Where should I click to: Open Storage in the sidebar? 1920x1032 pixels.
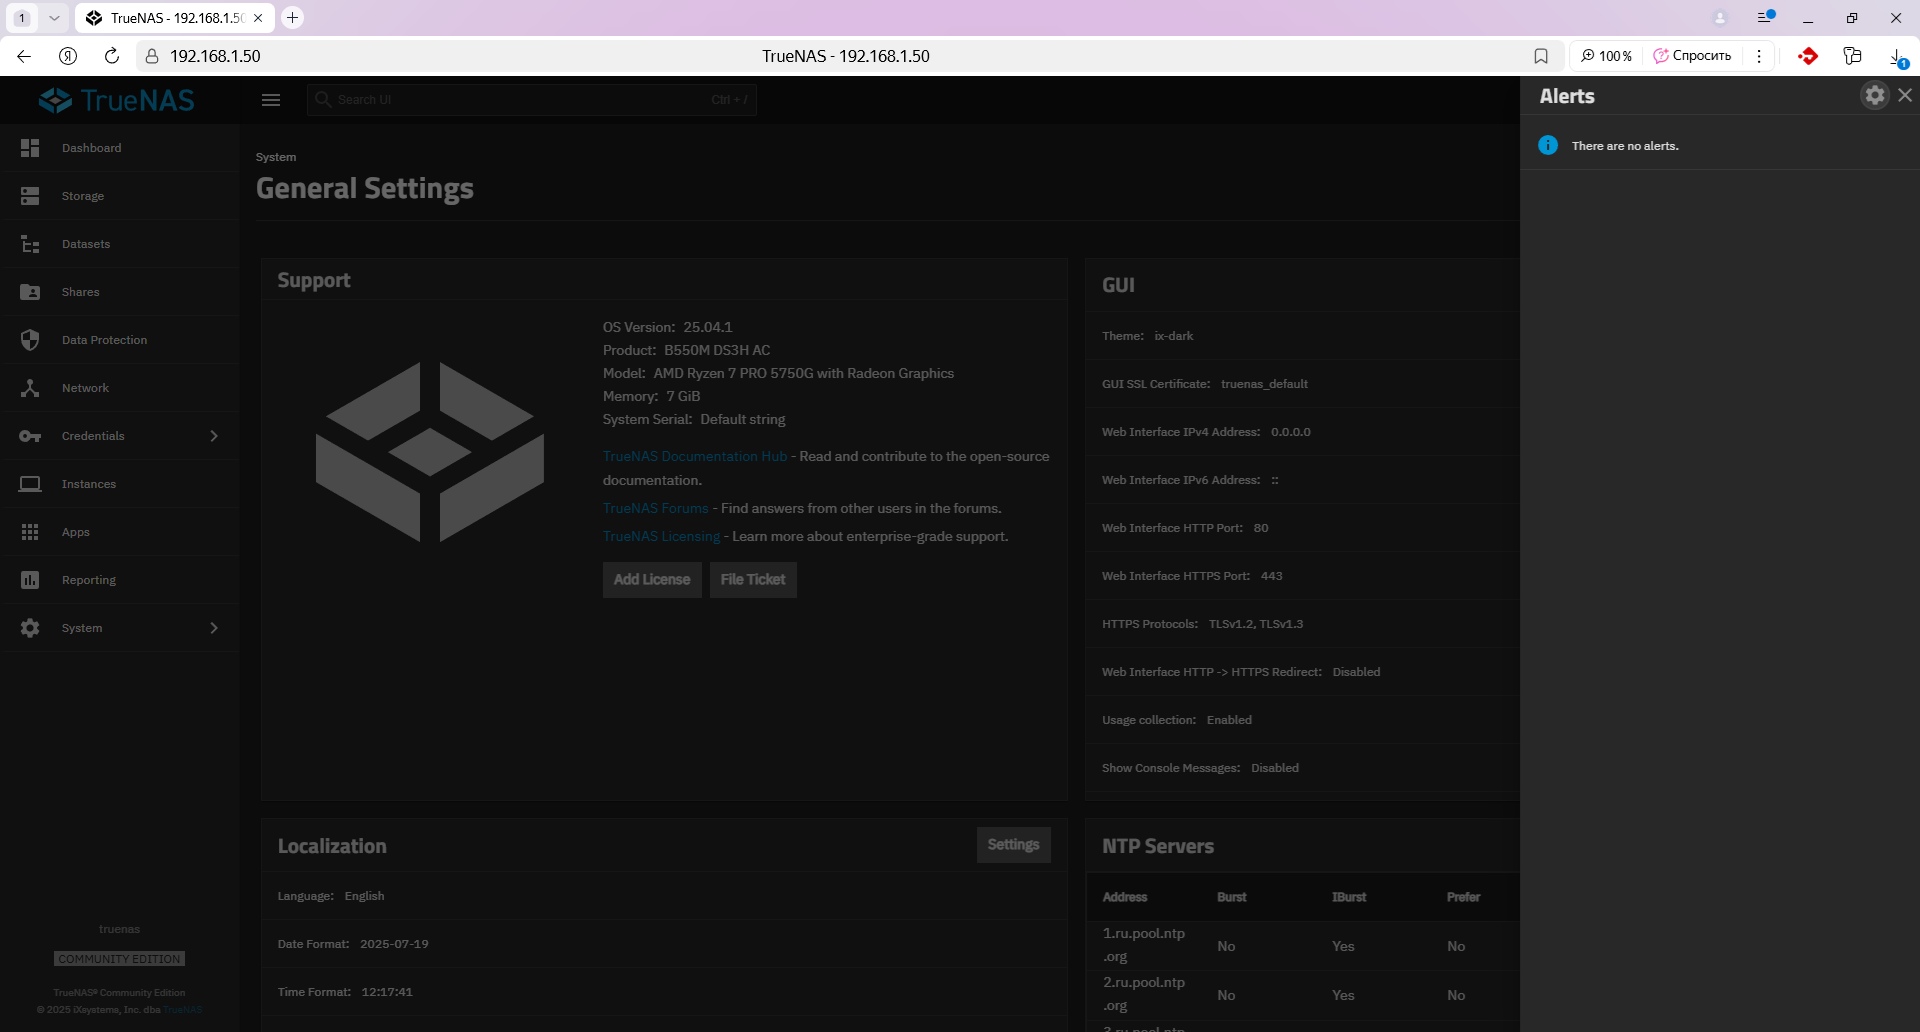[x=120, y=196]
